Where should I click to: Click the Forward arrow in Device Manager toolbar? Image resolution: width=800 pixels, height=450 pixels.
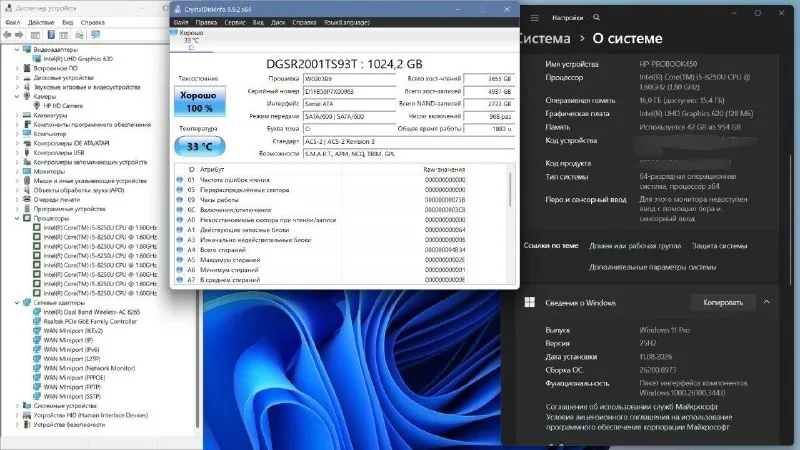click(x=19, y=35)
